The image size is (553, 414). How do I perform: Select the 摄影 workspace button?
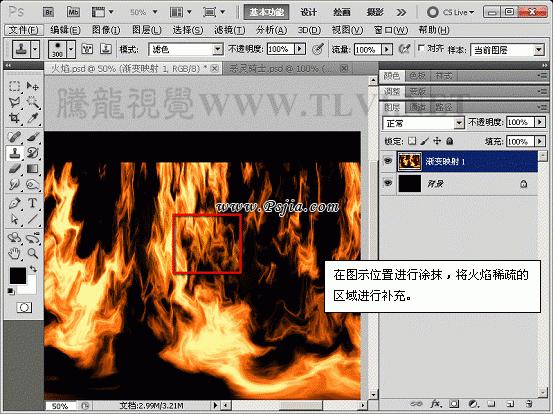(x=375, y=12)
